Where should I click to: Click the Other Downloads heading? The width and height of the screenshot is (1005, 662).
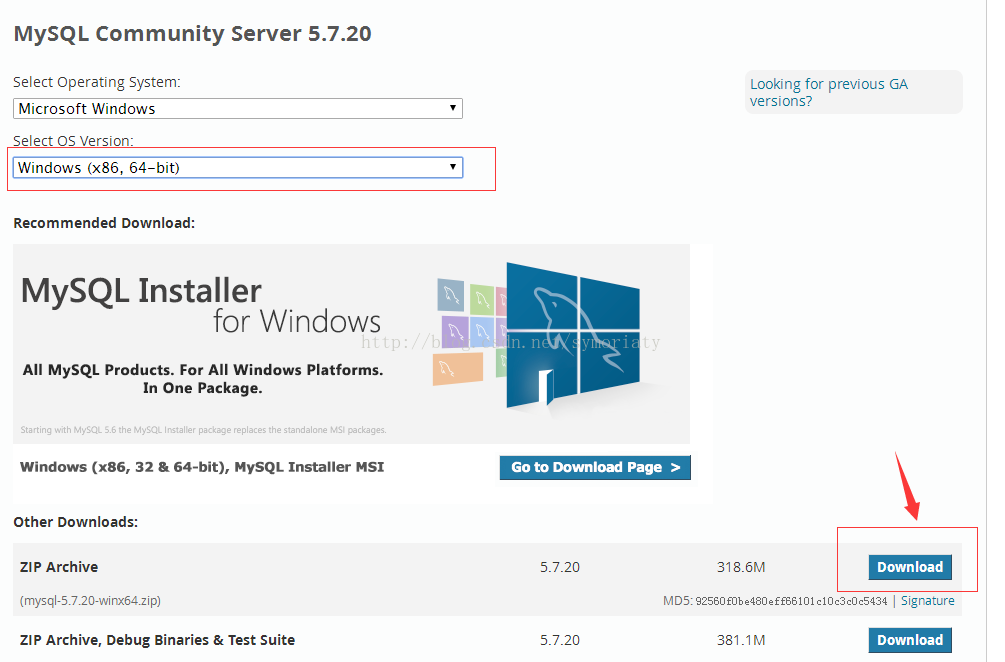[76, 522]
